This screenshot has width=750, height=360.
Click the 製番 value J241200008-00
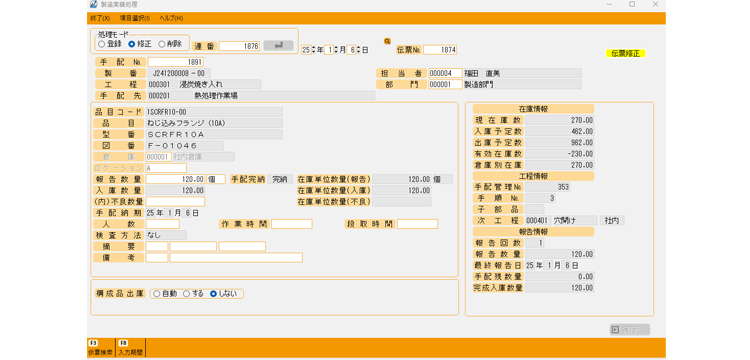(178, 73)
